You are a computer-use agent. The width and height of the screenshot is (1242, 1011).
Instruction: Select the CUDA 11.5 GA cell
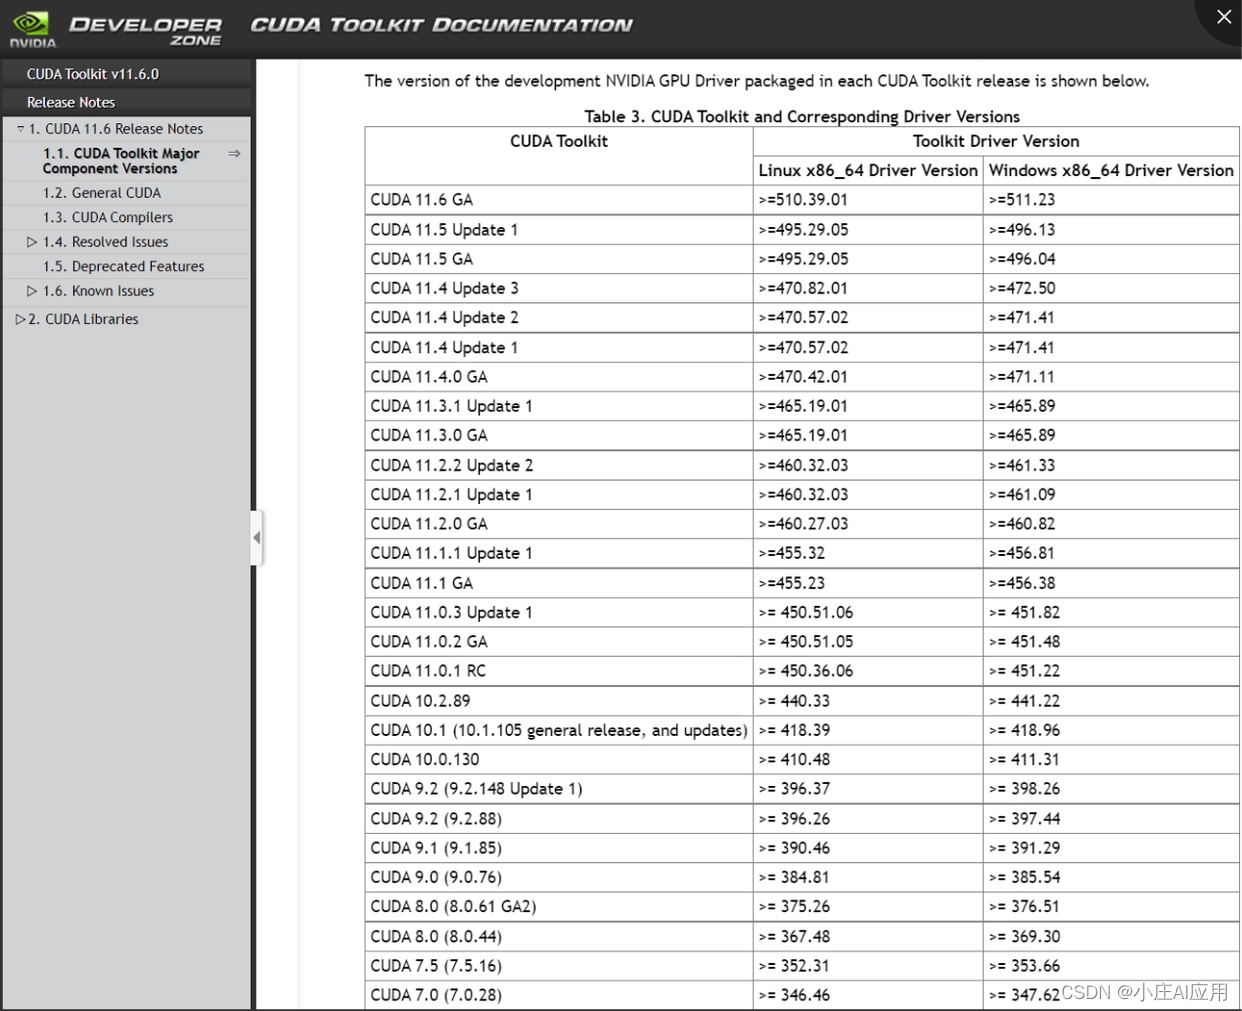tap(559, 259)
